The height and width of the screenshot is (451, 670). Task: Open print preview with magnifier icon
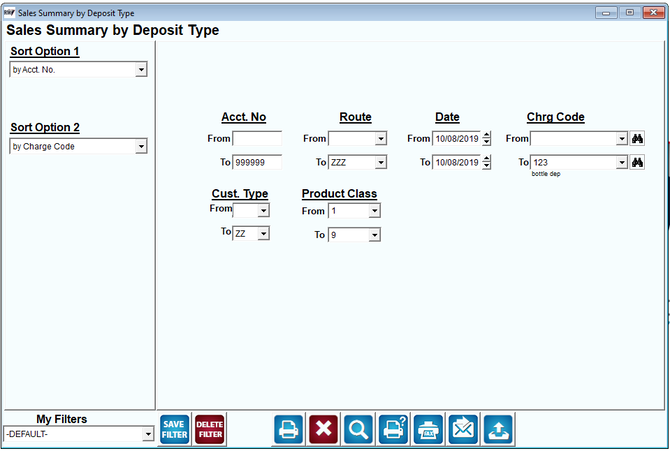358,429
